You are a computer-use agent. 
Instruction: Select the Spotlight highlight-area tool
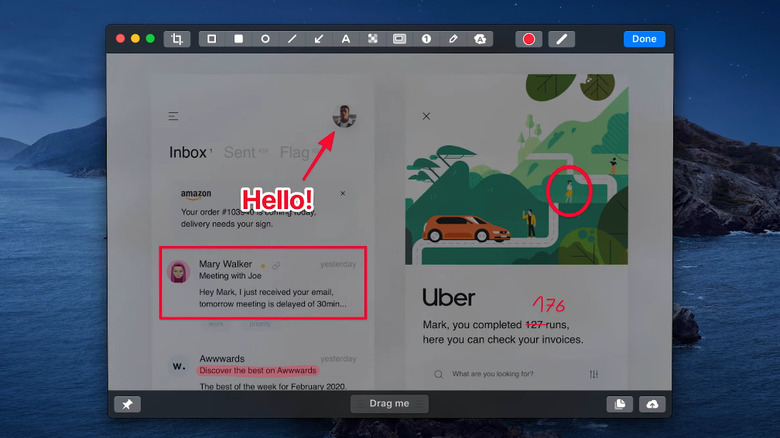click(399, 39)
